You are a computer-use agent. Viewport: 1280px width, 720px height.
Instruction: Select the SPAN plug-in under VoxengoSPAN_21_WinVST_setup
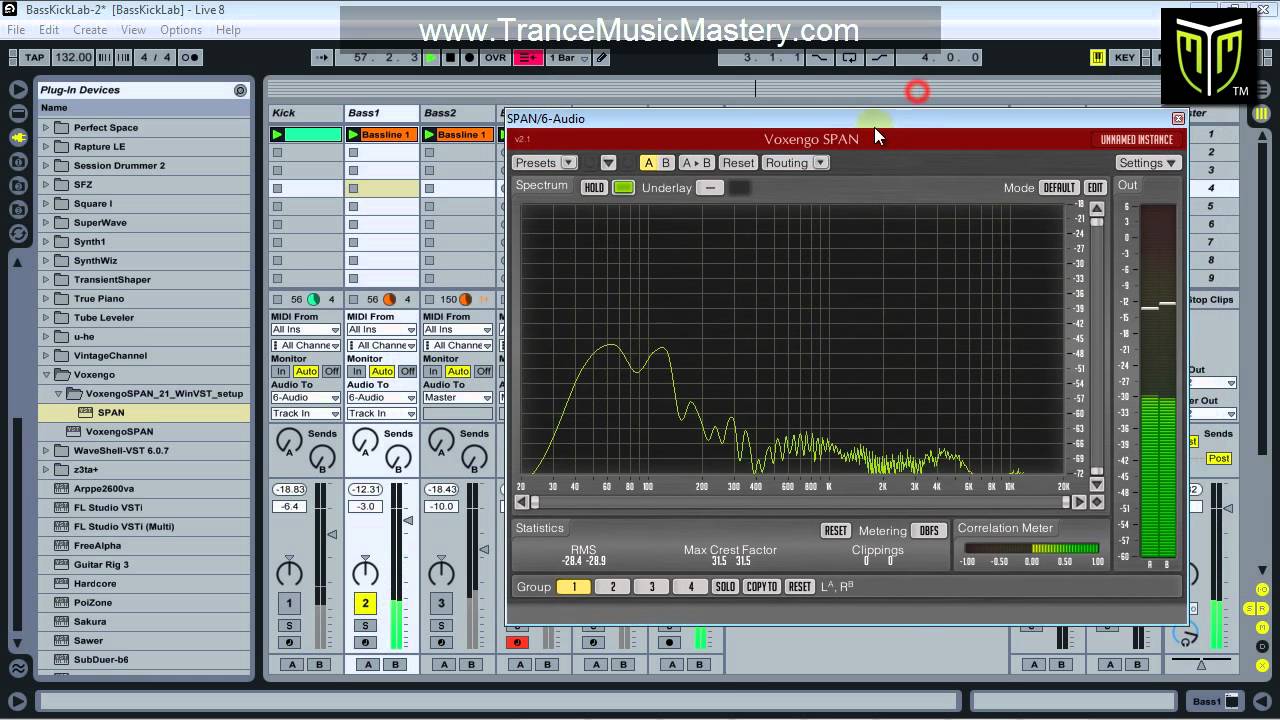(x=111, y=413)
